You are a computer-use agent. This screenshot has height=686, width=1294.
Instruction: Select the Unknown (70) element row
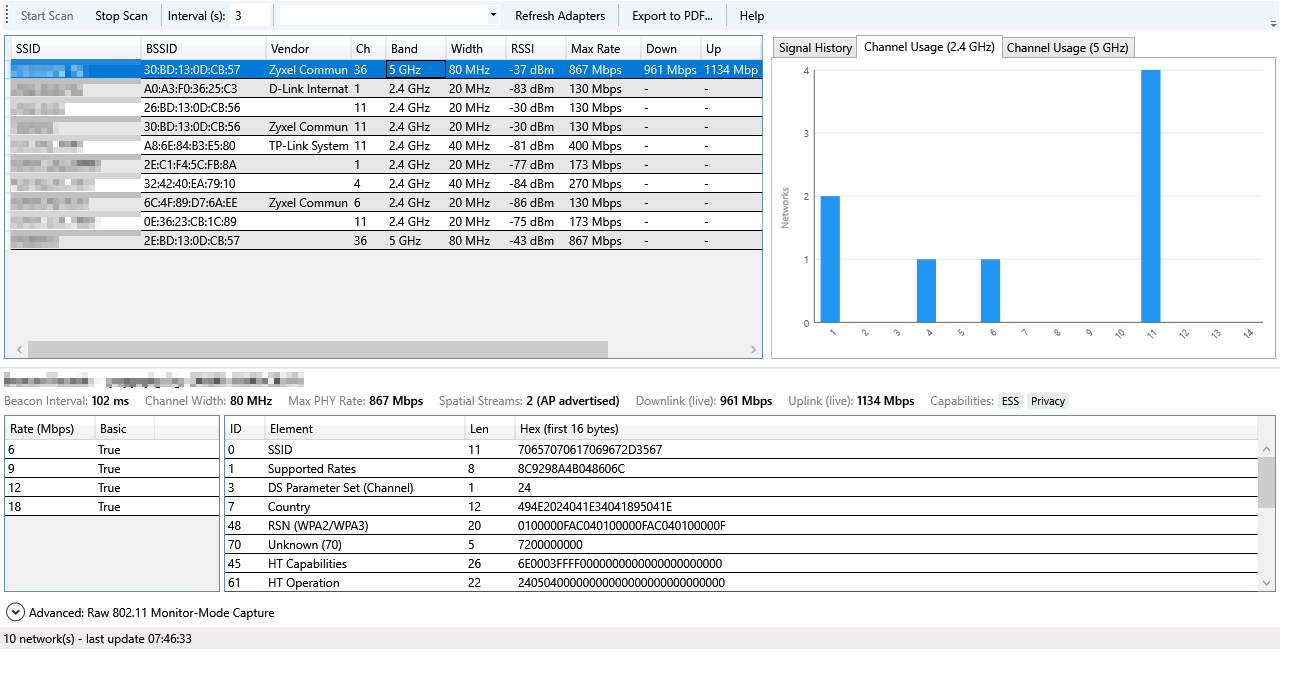741,545
